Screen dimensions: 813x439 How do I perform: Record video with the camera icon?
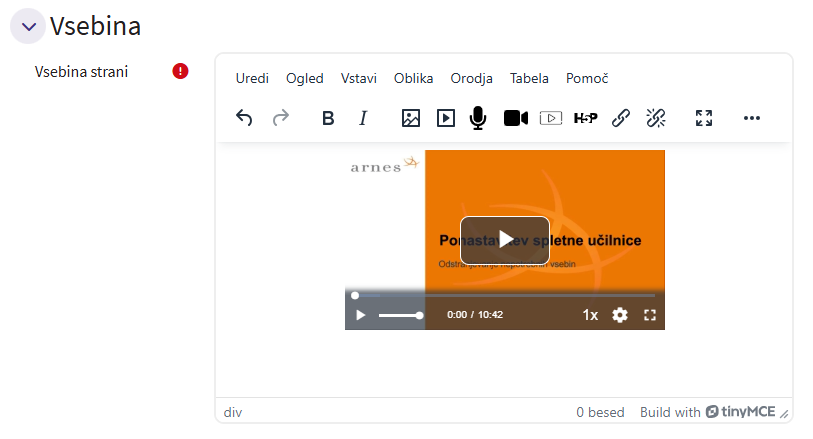point(515,118)
